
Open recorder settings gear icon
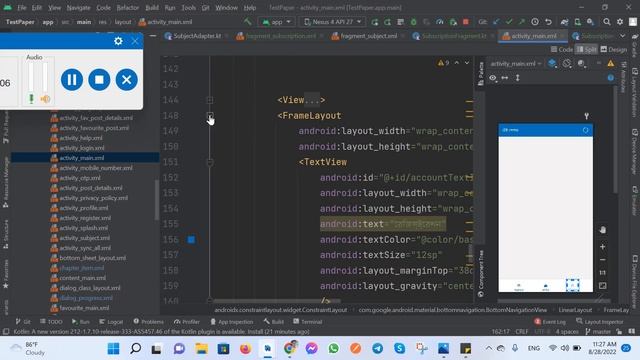(118, 41)
